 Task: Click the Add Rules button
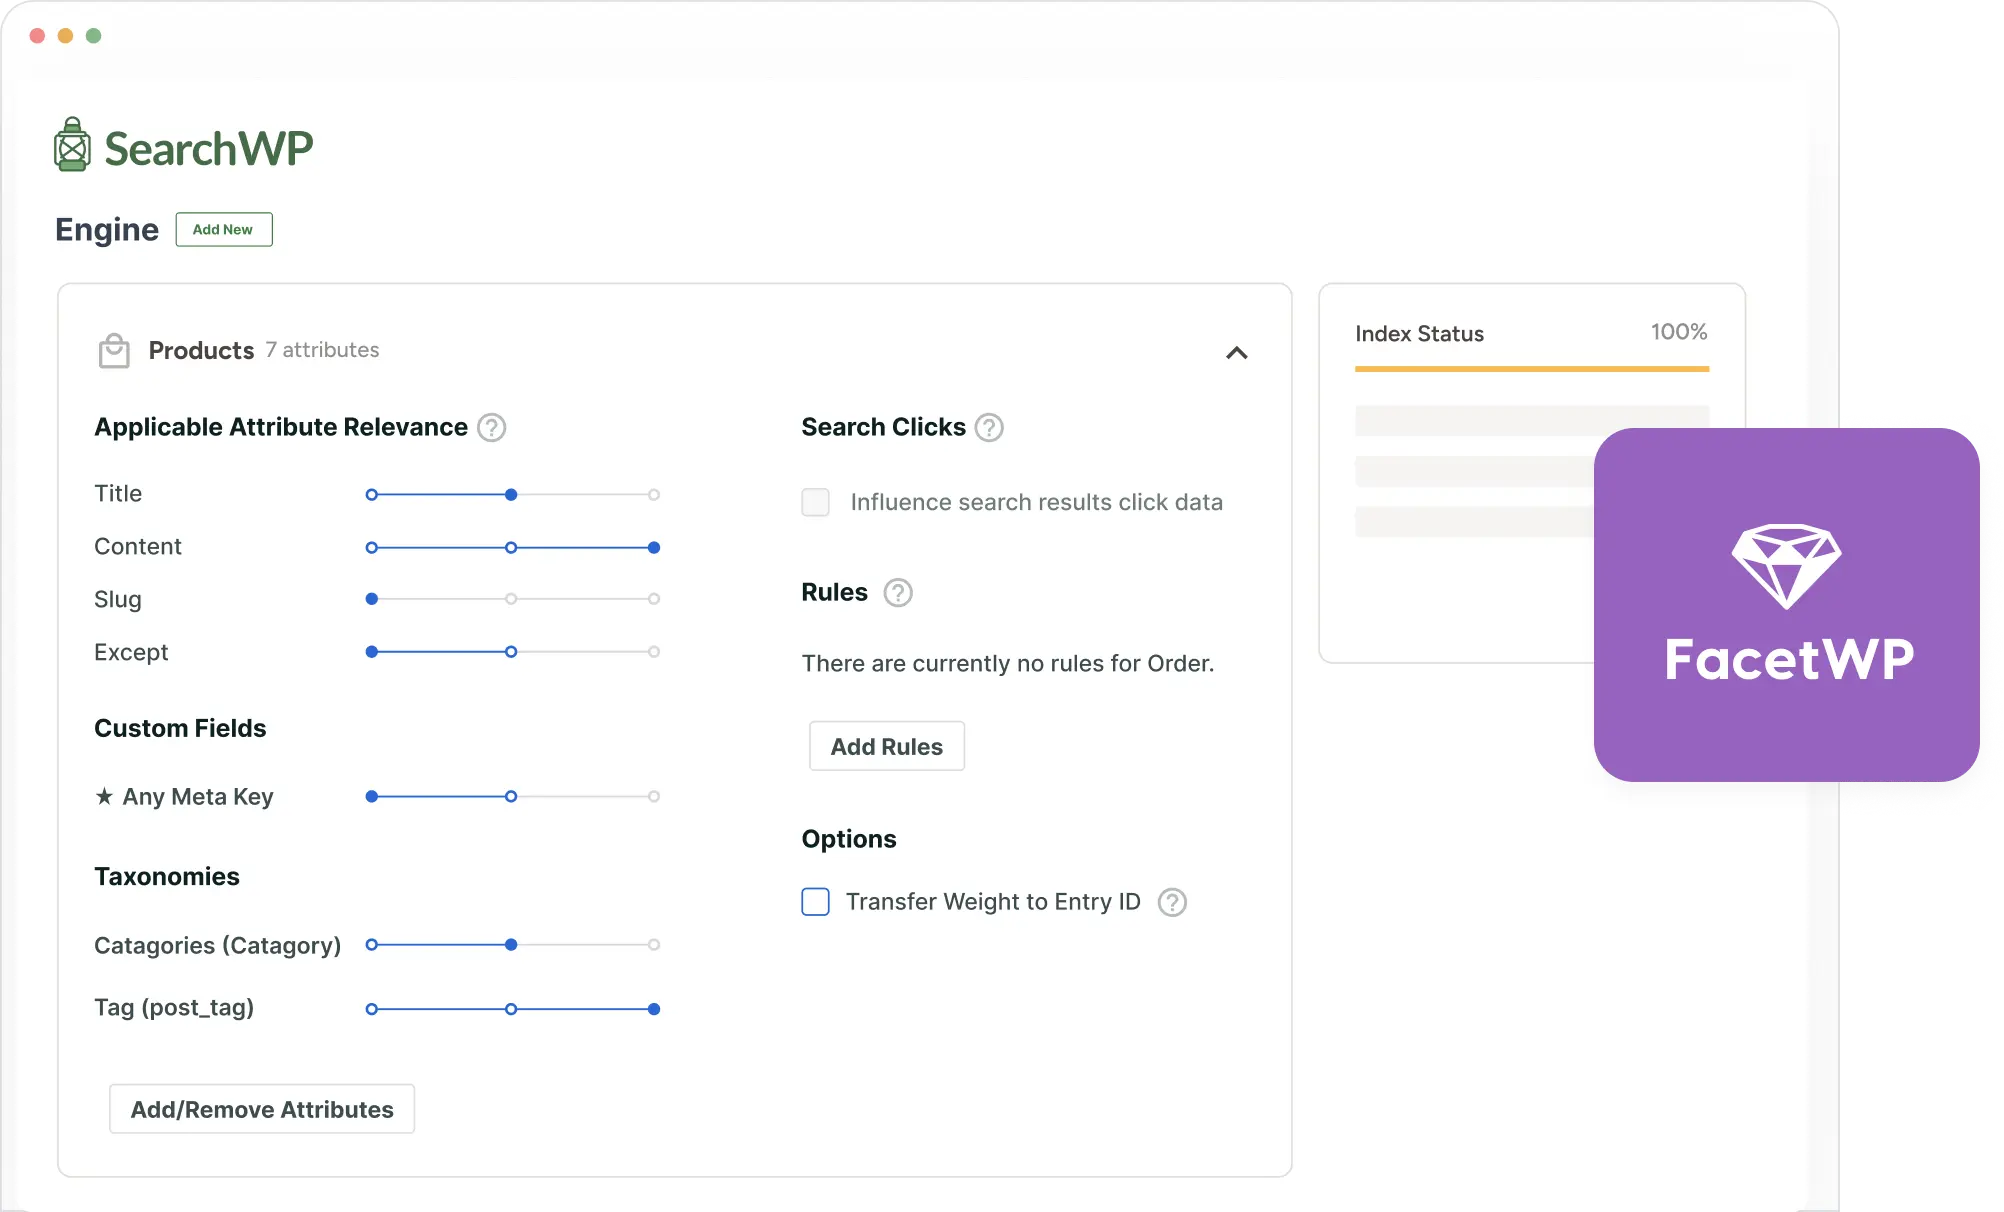coord(886,746)
